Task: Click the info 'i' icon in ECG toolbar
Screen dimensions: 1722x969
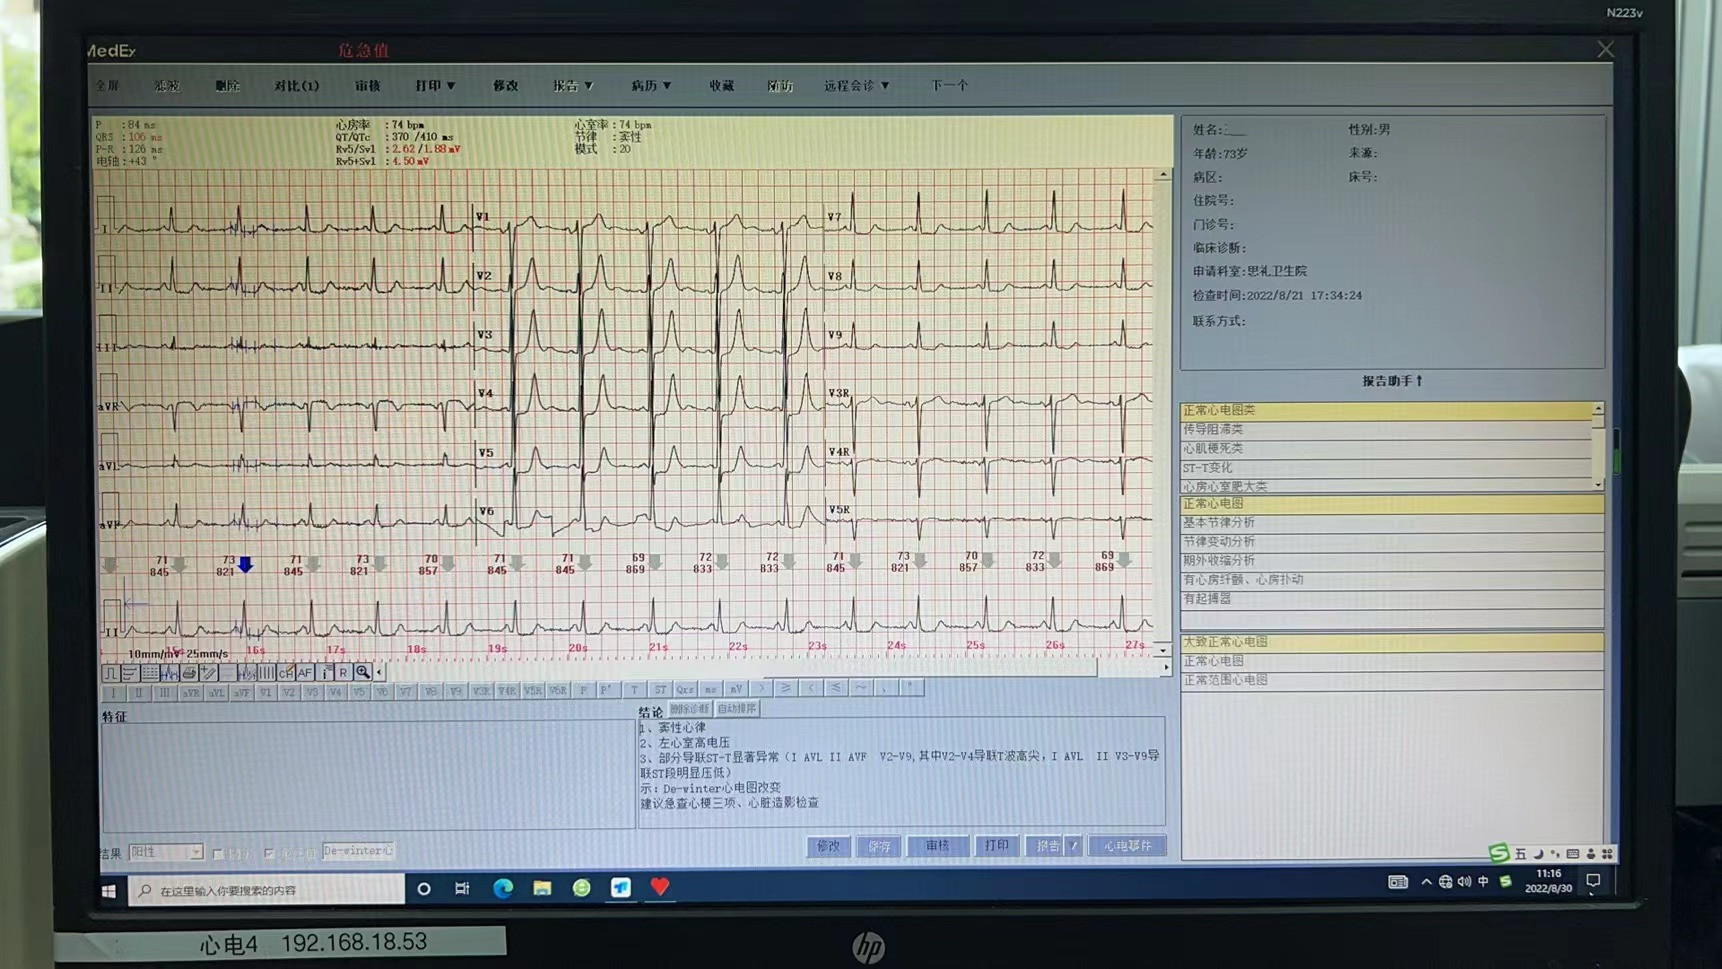Action: pos(325,673)
